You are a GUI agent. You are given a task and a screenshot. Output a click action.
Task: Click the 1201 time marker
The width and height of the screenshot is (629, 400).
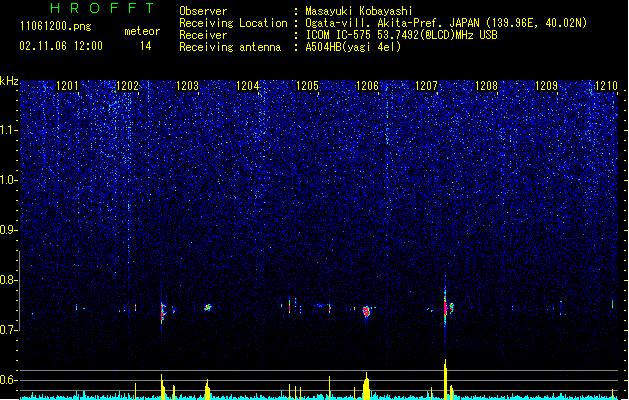coord(67,86)
